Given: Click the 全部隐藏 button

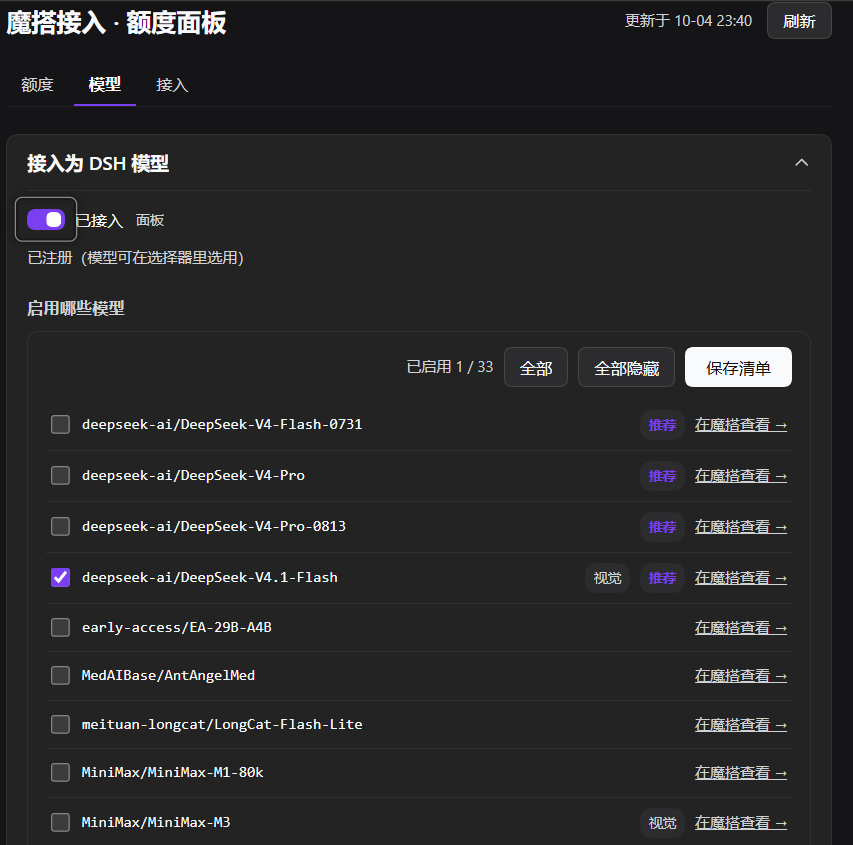Looking at the screenshot, I should 626,368.
